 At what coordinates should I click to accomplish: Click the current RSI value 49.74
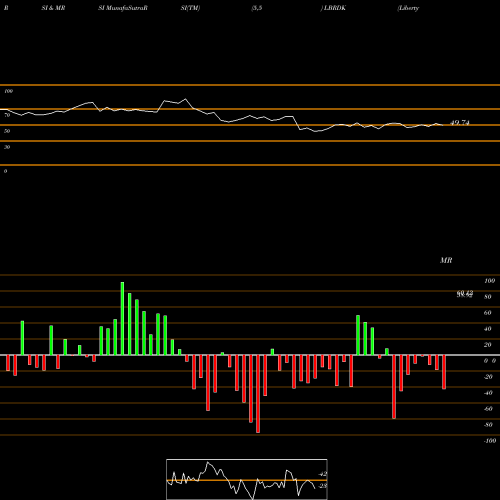pos(460,123)
